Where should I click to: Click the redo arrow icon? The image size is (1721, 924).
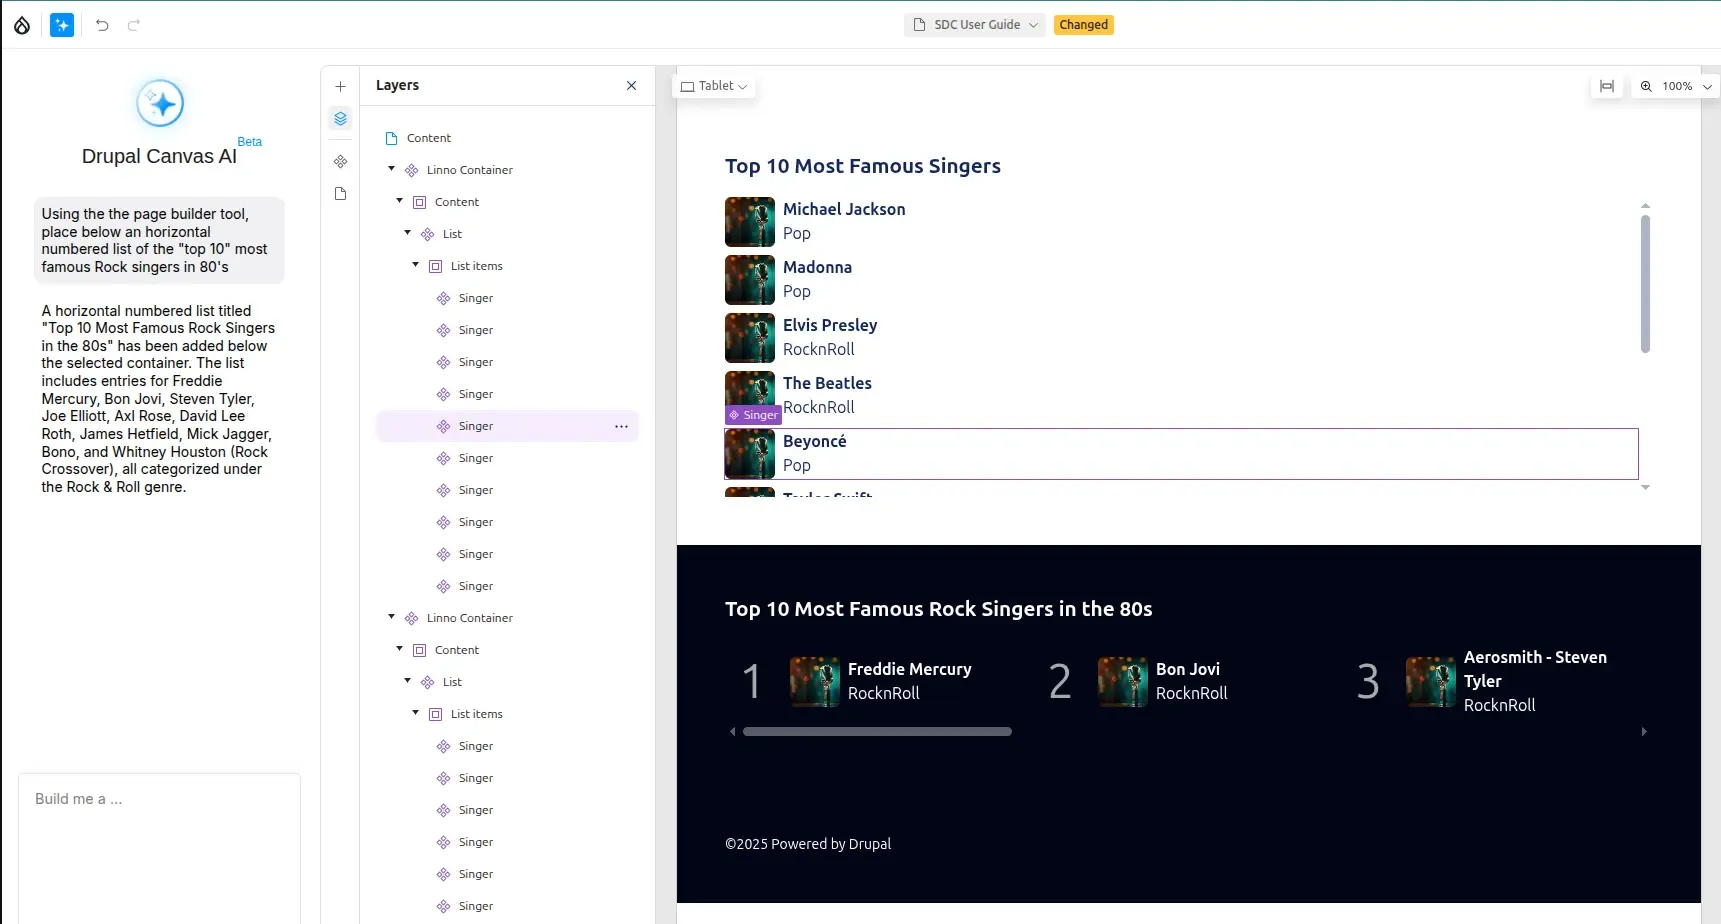(x=134, y=25)
